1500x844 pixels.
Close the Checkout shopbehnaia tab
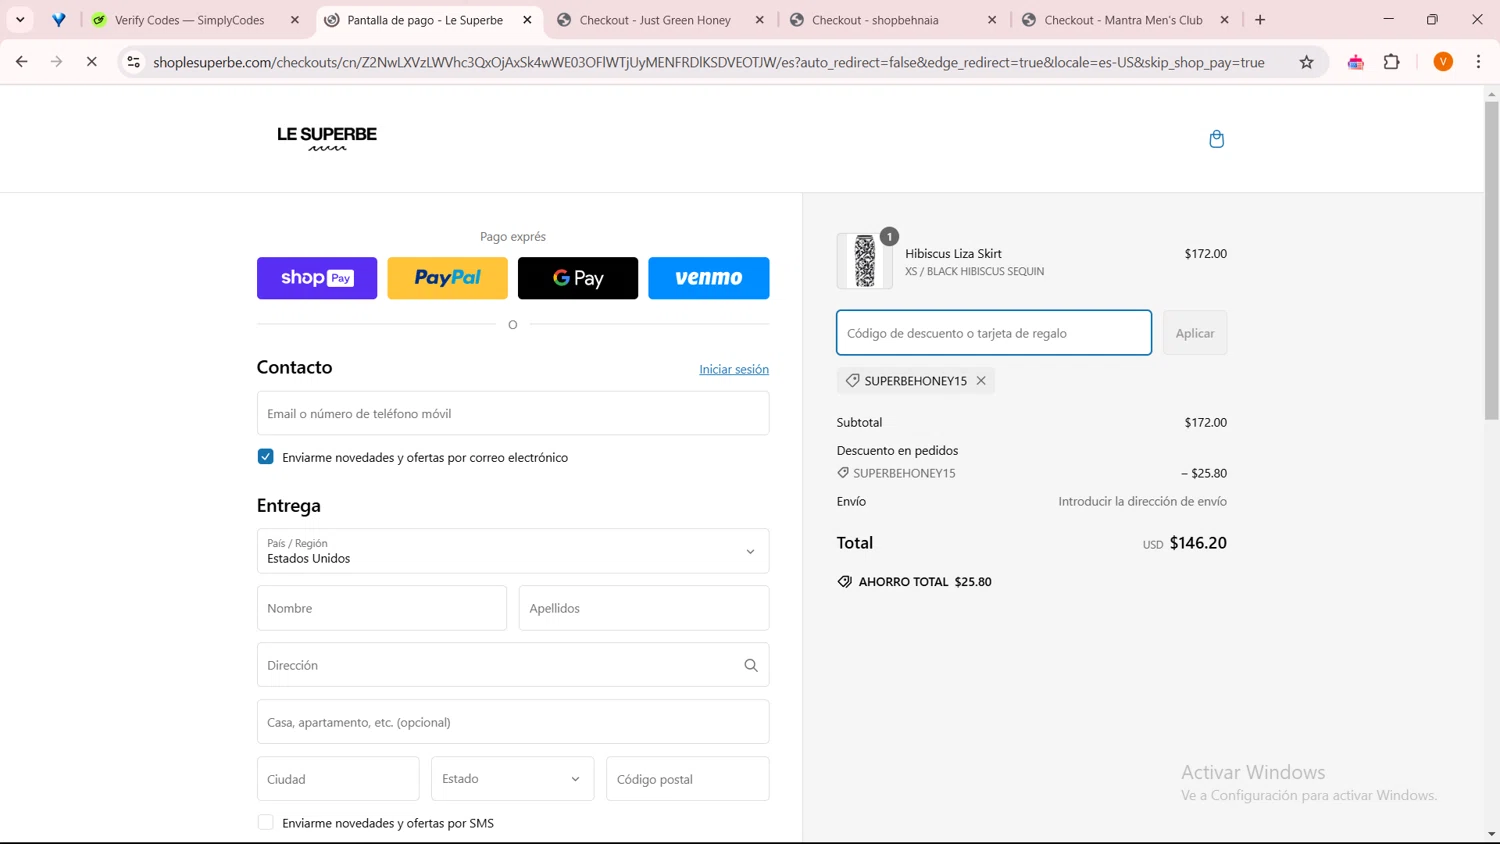coord(992,20)
